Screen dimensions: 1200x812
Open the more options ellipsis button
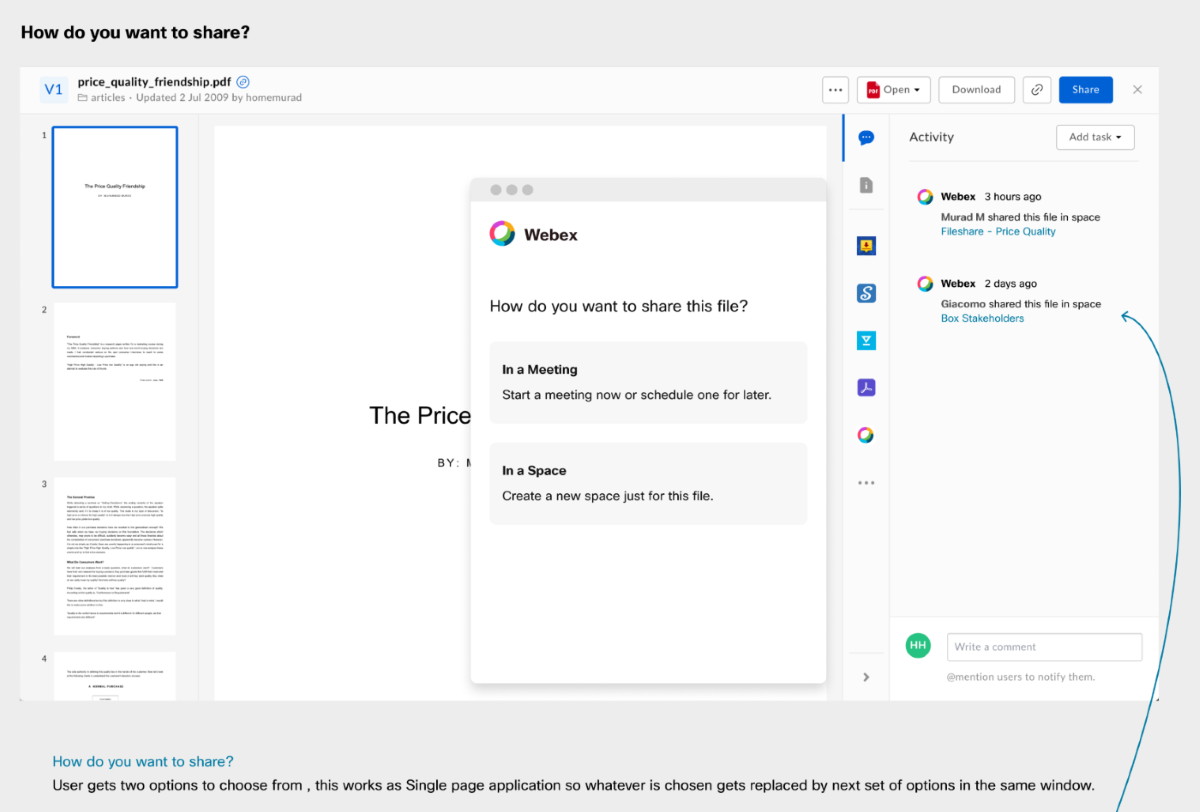pyautogui.click(x=836, y=90)
